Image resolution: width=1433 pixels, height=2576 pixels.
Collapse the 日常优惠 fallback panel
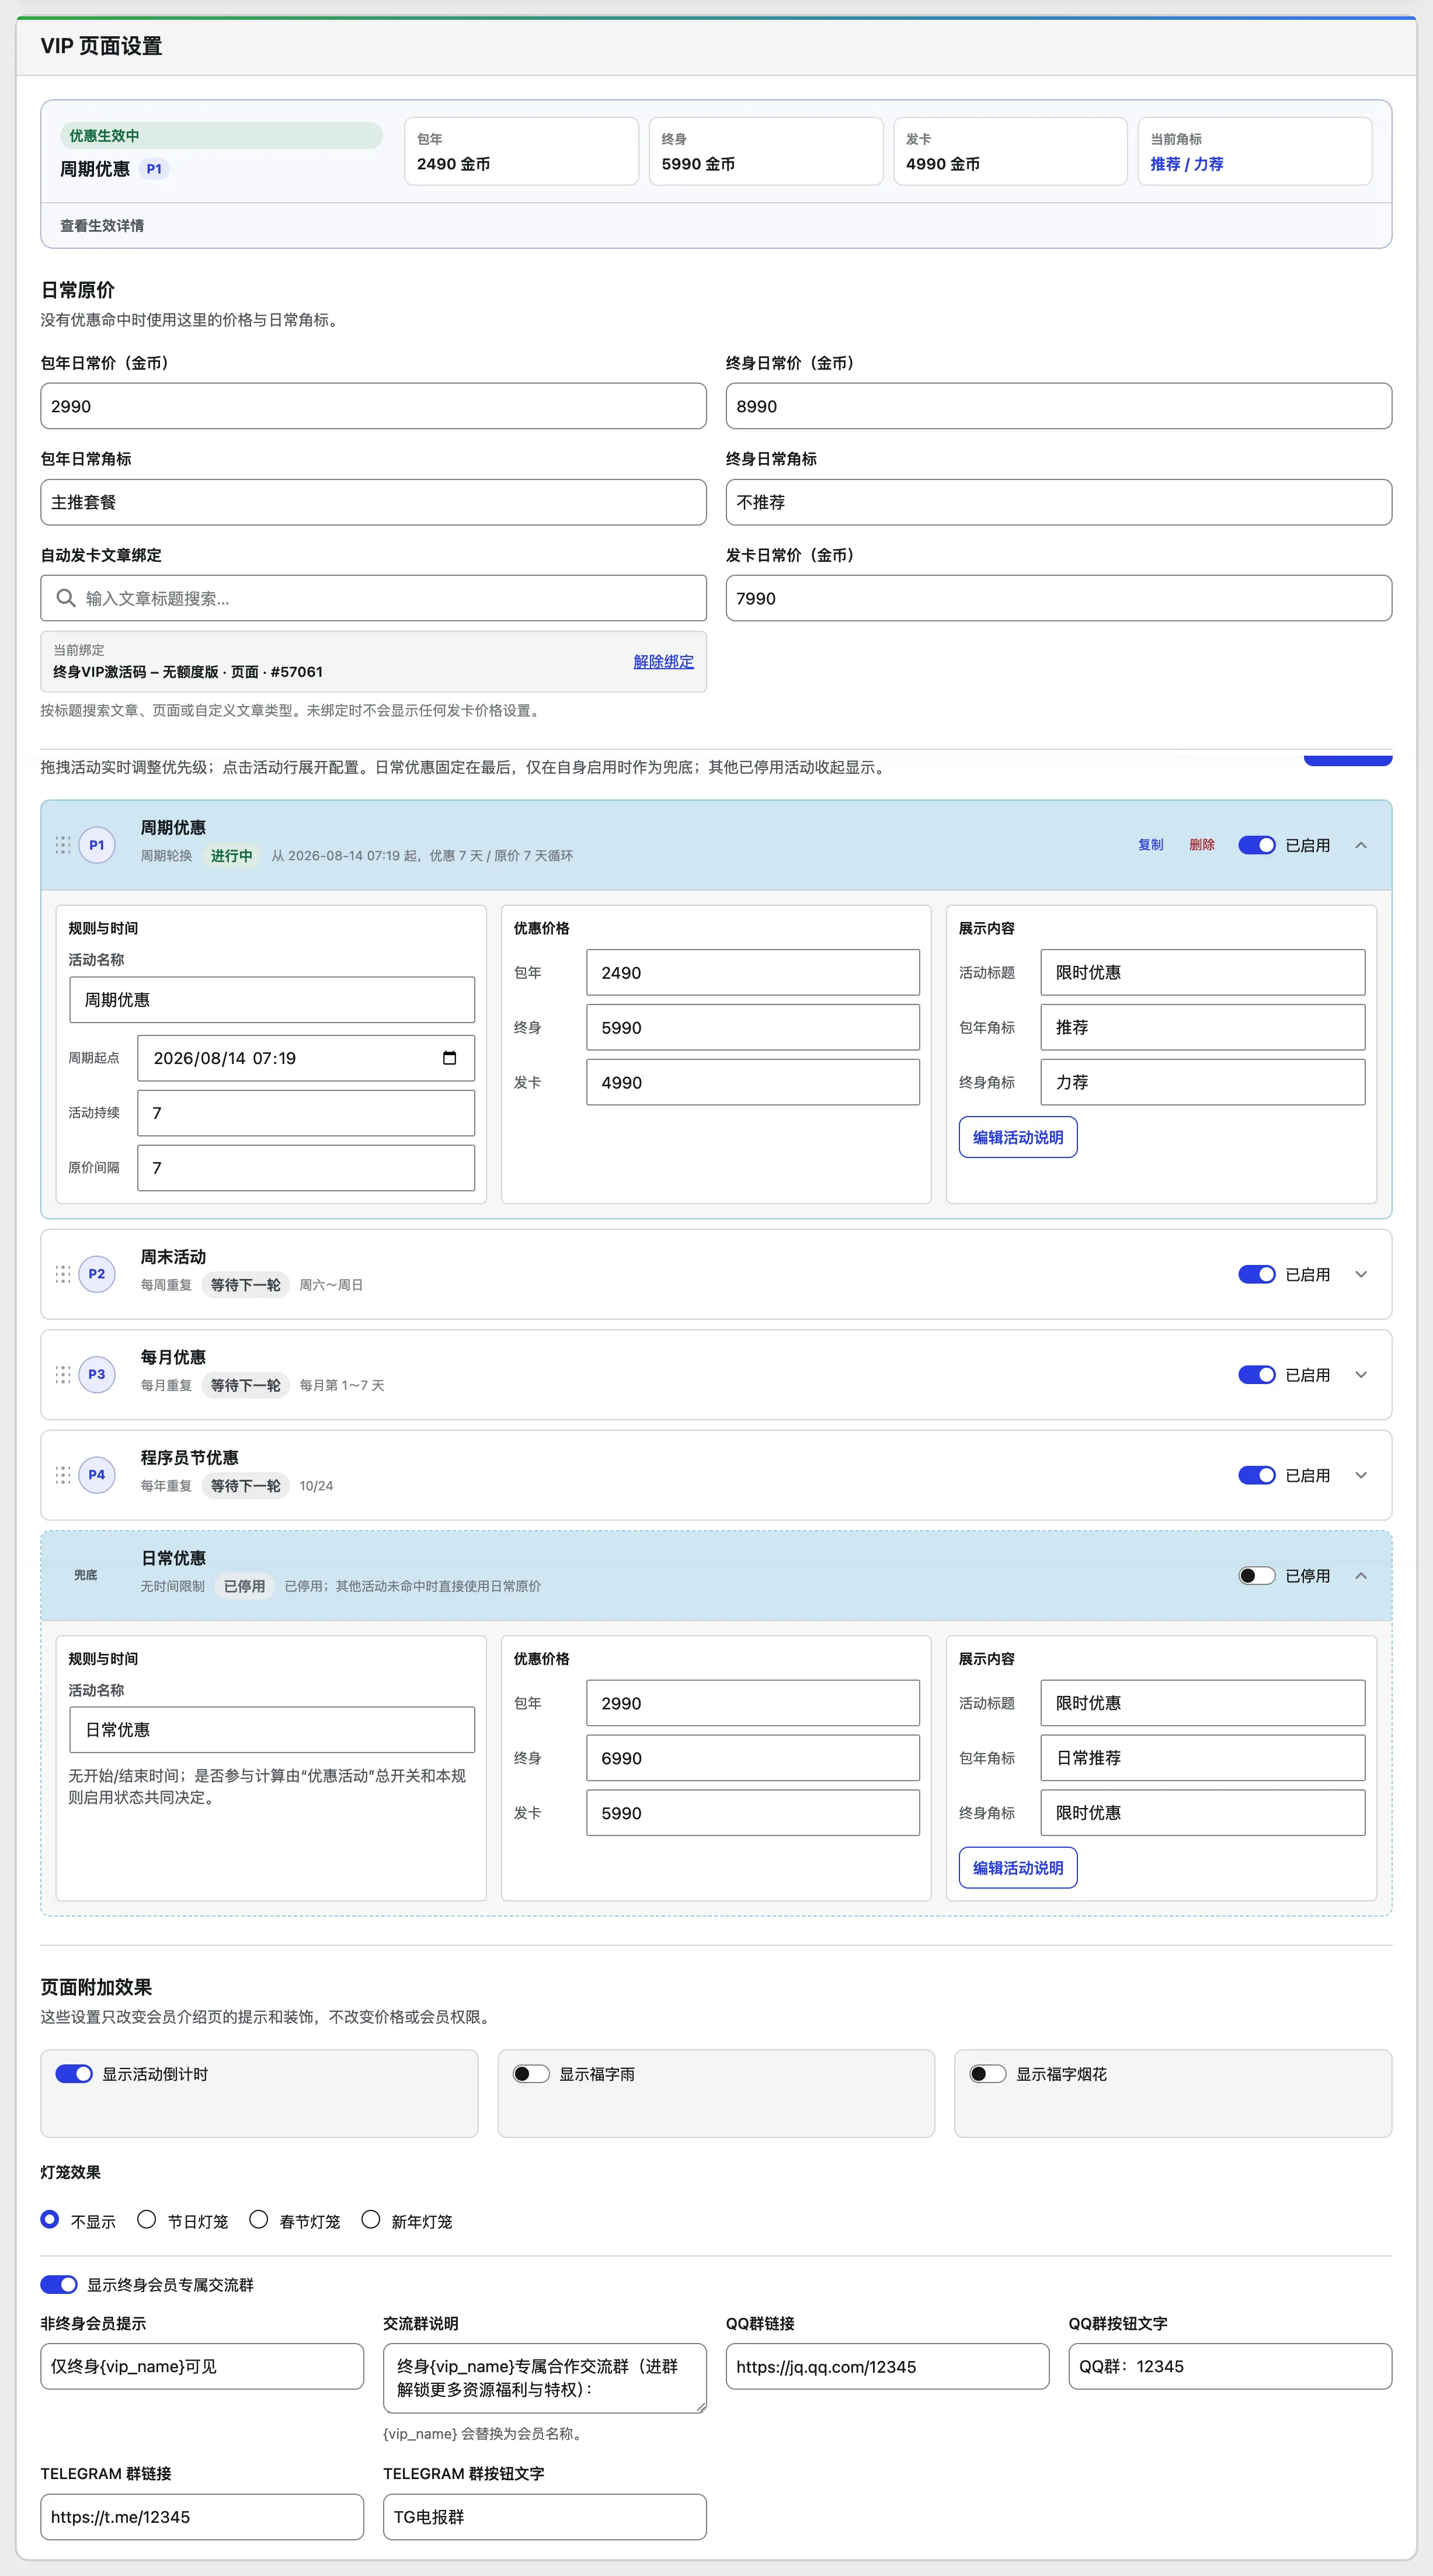coord(1361,1576)
